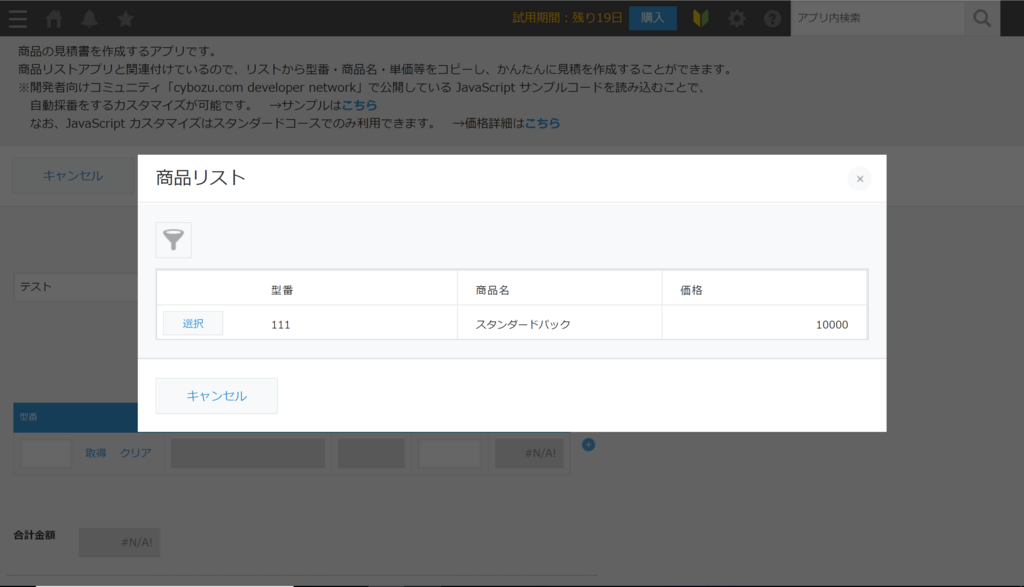Screen dimensions: 1024x587
Task: Click the スタンダードパック product name cell
Action: pos(523,325)
